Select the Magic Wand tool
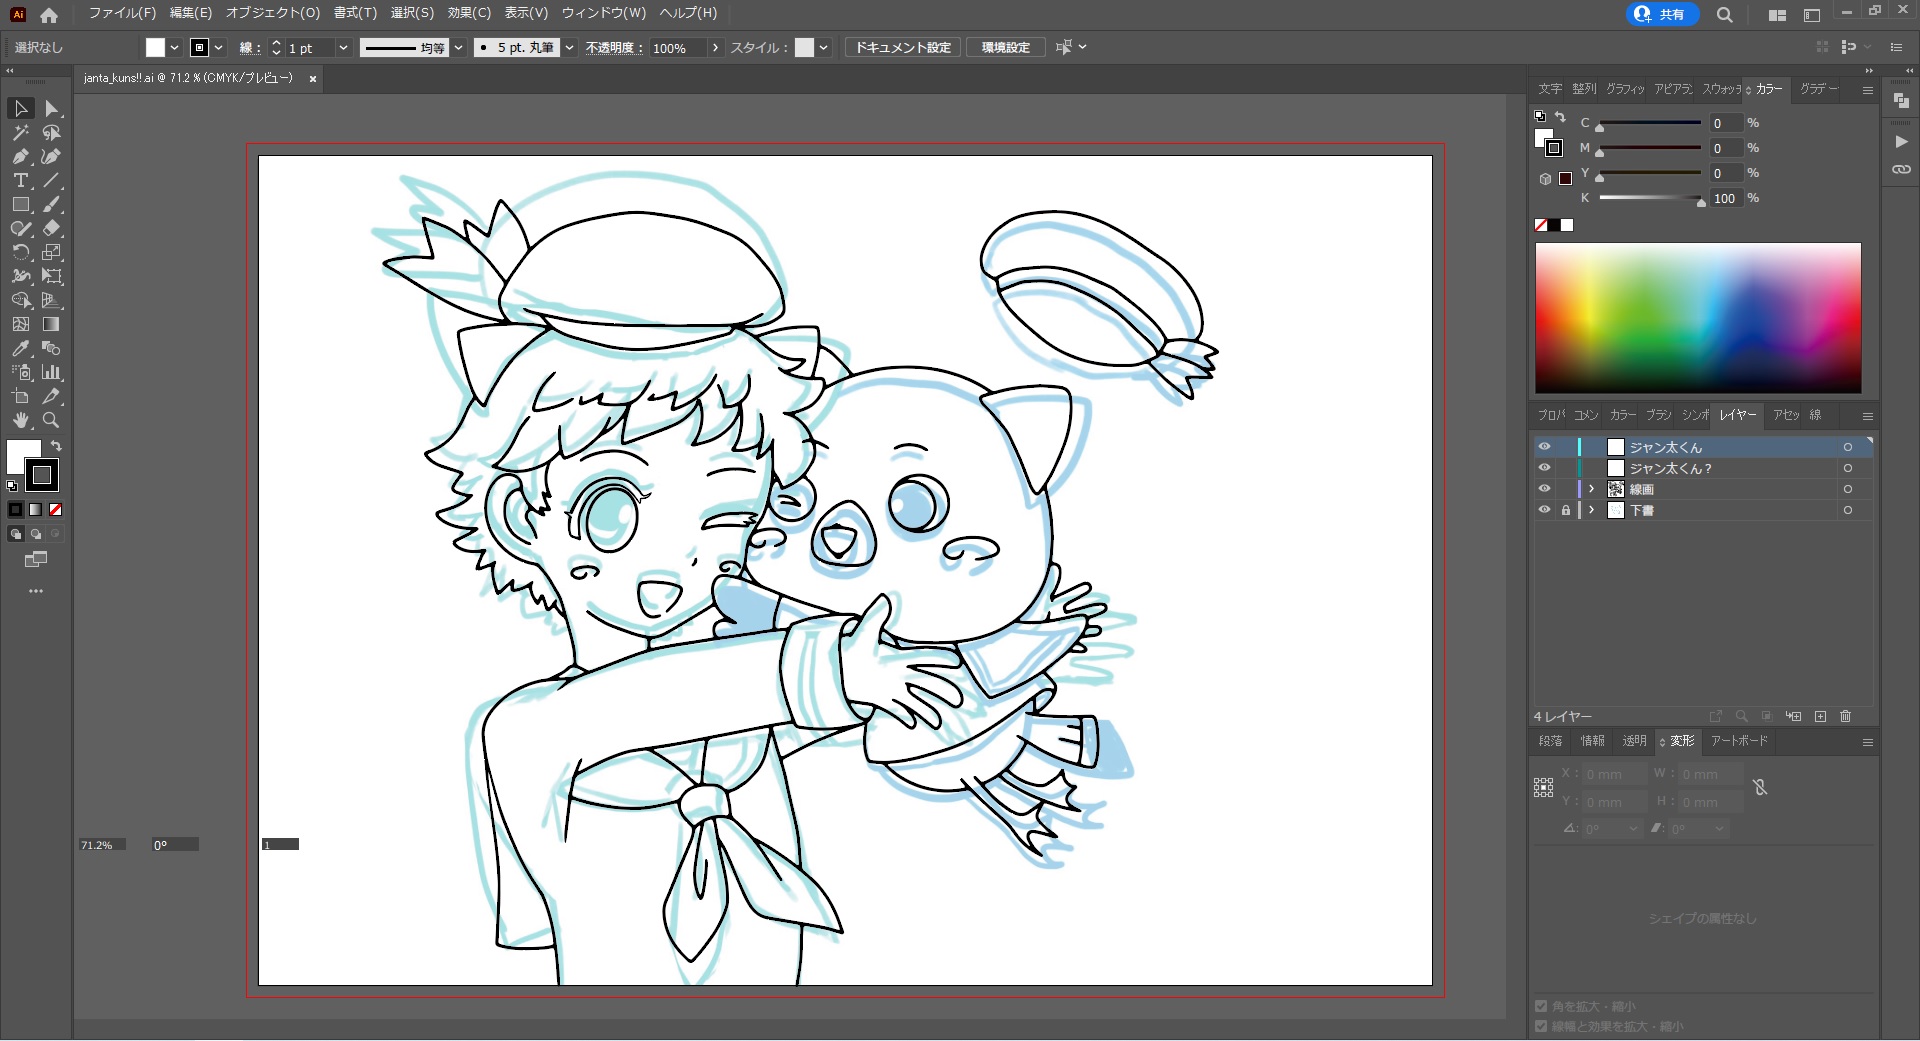 pyautogui.click(x=20, y=132)
